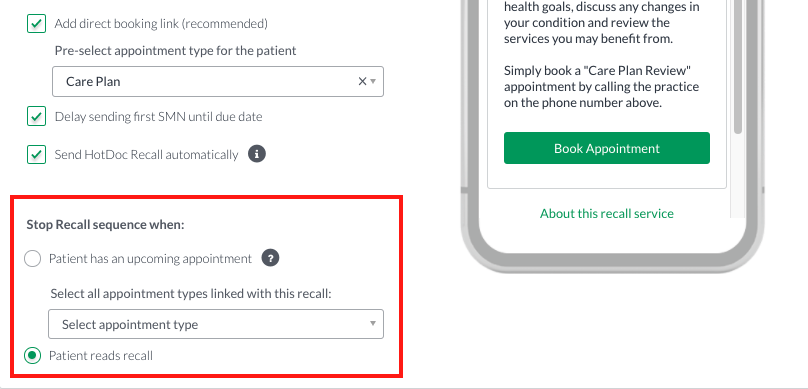Click the Care Plan Review message in preview
The height and width of the screenshot is (389, 808).
click(601, 86)
